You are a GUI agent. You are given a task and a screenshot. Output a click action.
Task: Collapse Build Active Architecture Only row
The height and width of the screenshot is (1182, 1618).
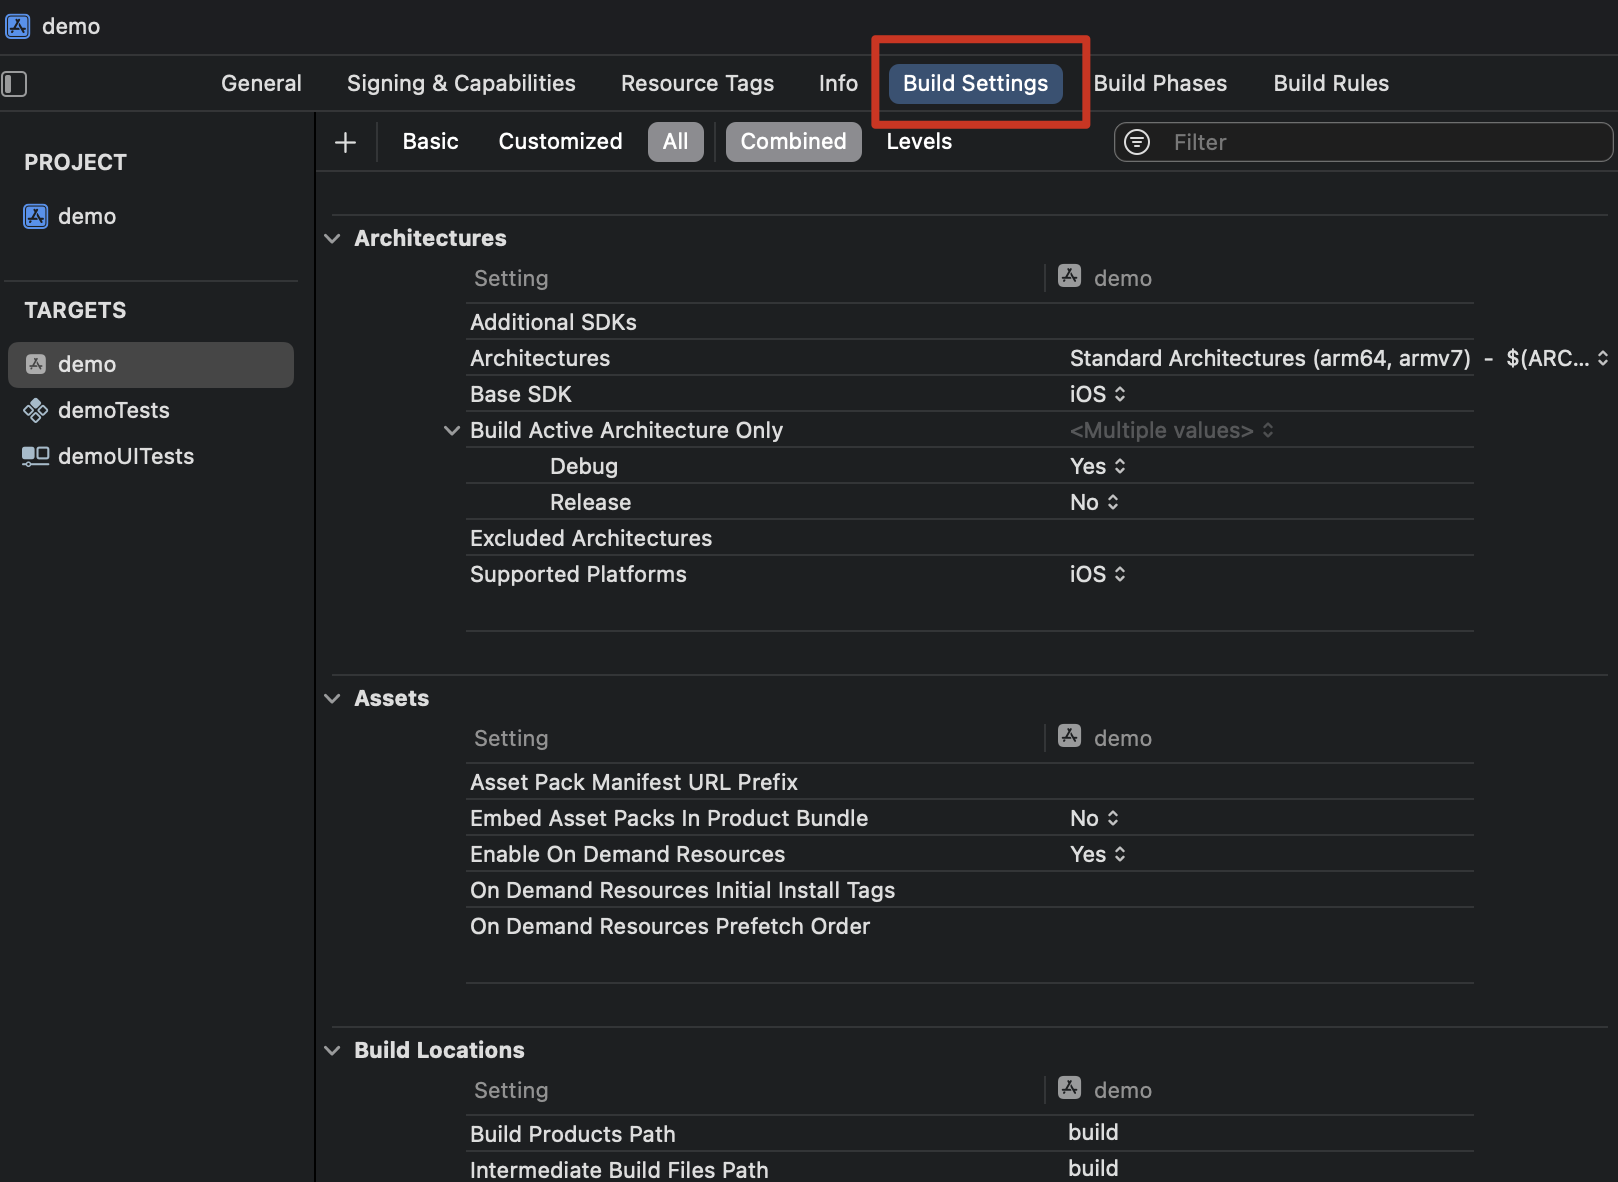(452, 430)
